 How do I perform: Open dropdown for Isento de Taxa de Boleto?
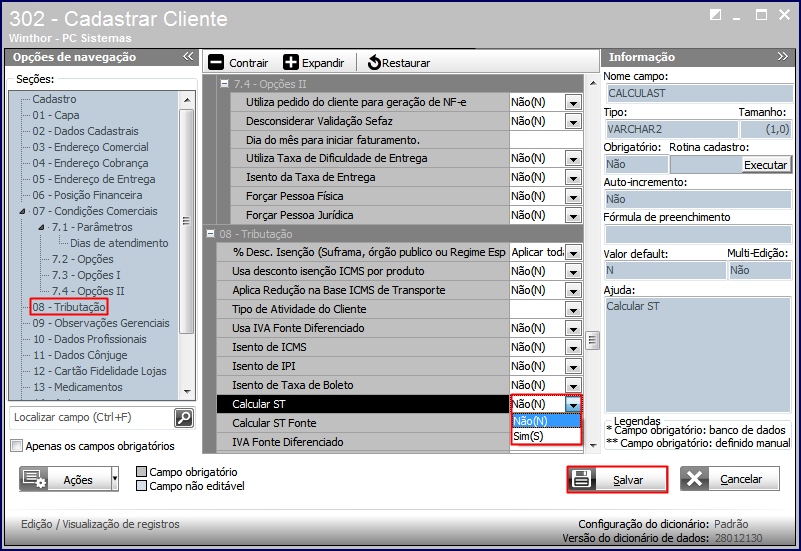pos(573,386)
